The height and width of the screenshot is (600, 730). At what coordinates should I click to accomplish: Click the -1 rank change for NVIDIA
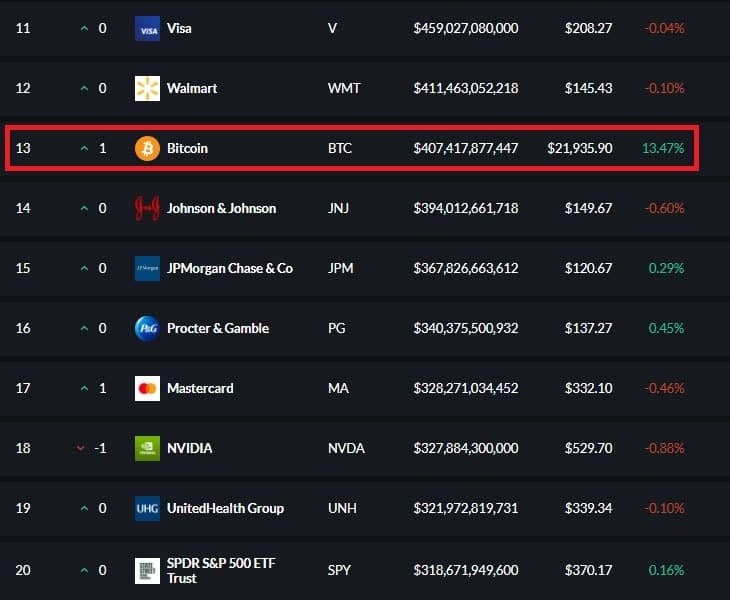coord(101,449)
